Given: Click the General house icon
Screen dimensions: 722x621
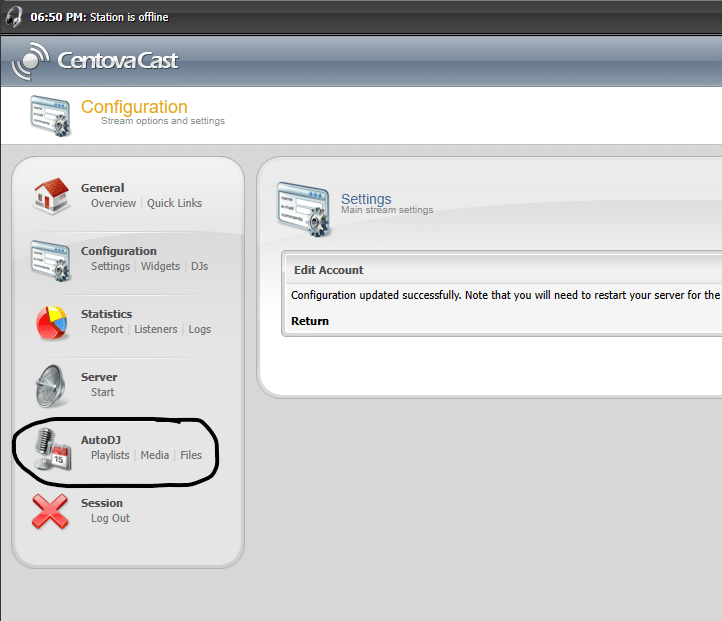Looking at the screenshot, I should click(51, 196).
